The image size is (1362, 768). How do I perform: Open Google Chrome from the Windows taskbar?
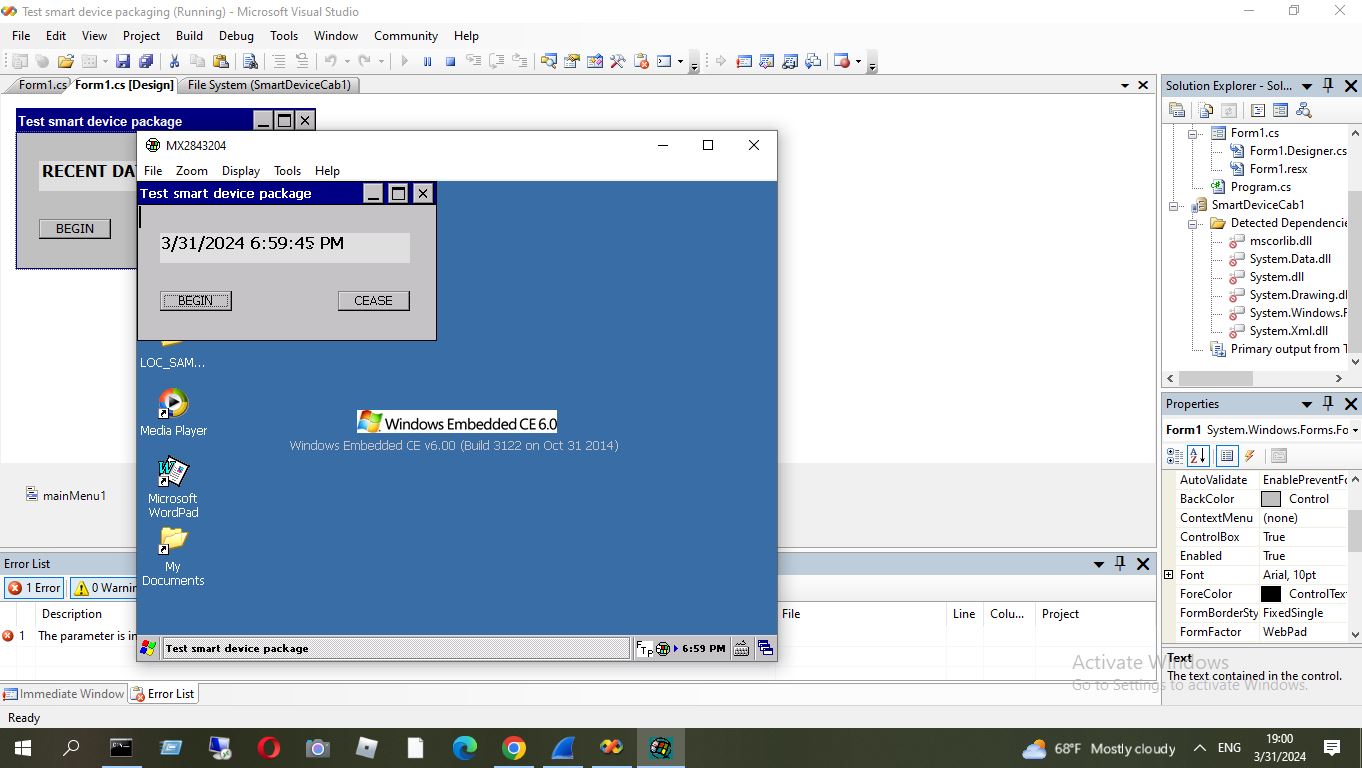coord(513,748)
